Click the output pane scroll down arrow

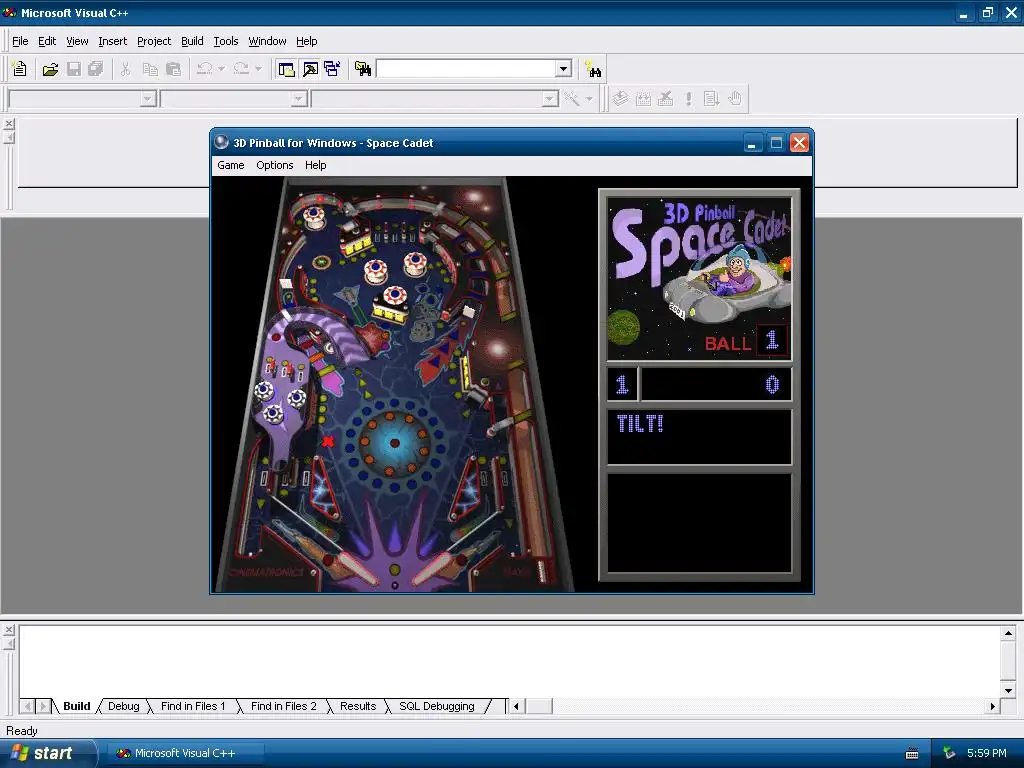pyautogui.click(x=1008, y=690)
